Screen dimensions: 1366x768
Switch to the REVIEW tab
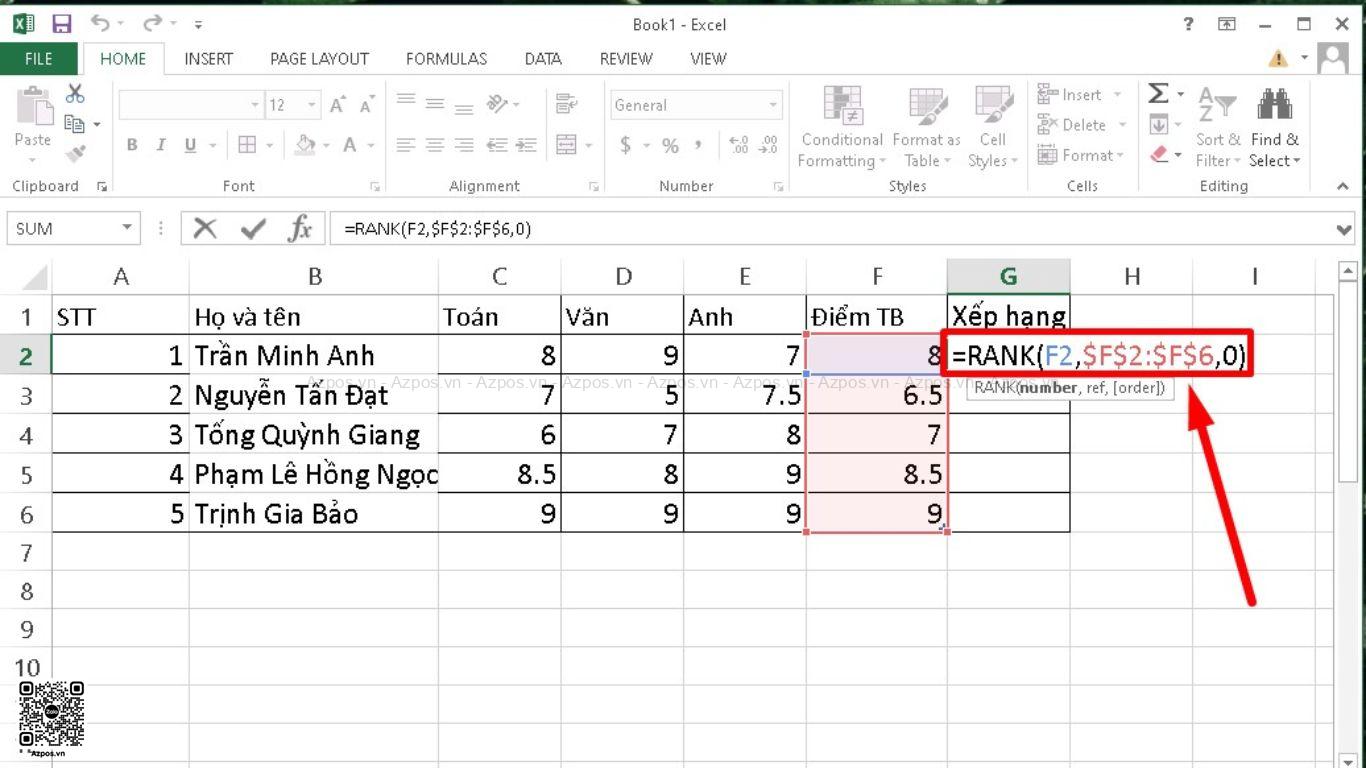(x=626, y=59)
